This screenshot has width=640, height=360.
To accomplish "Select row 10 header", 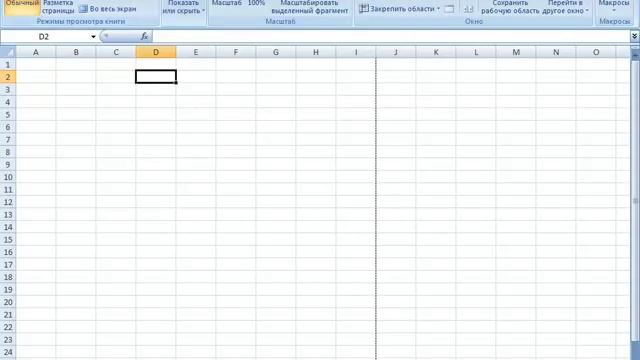I will pos(8,177).
